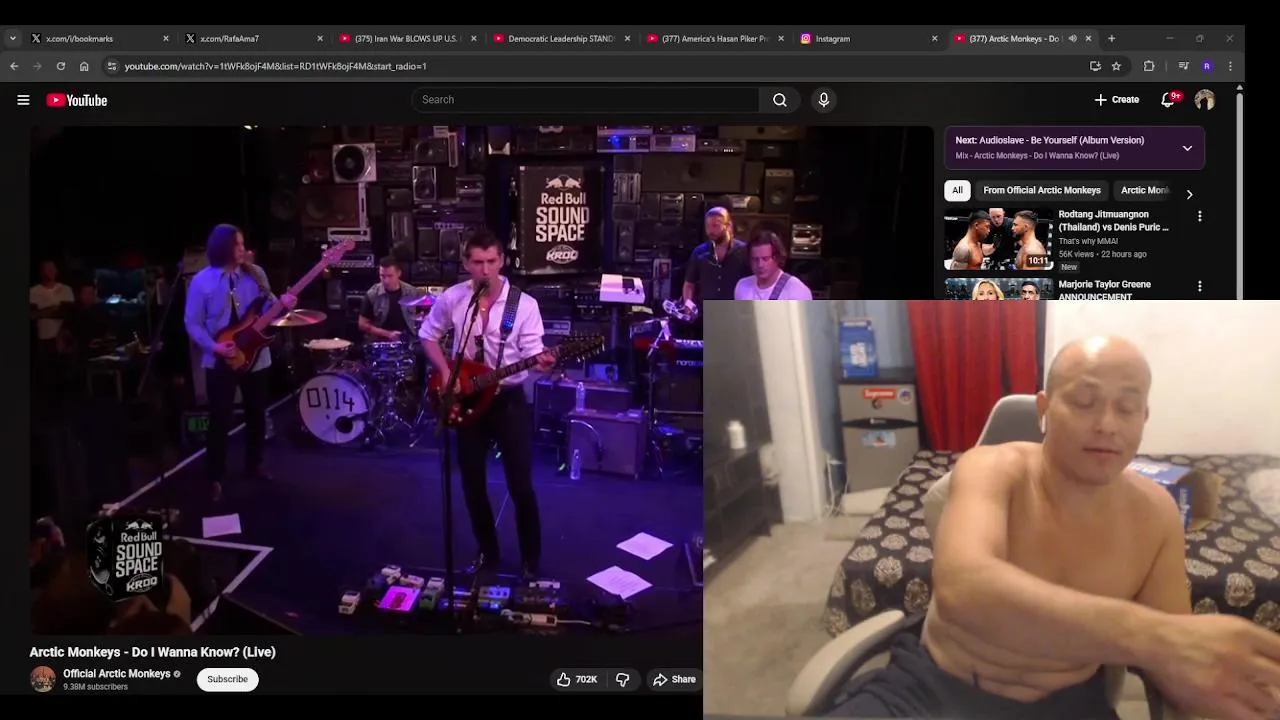1280x720 pixels.
Task: Share the Arctic Monkeys video
Action: pos(674,679)
